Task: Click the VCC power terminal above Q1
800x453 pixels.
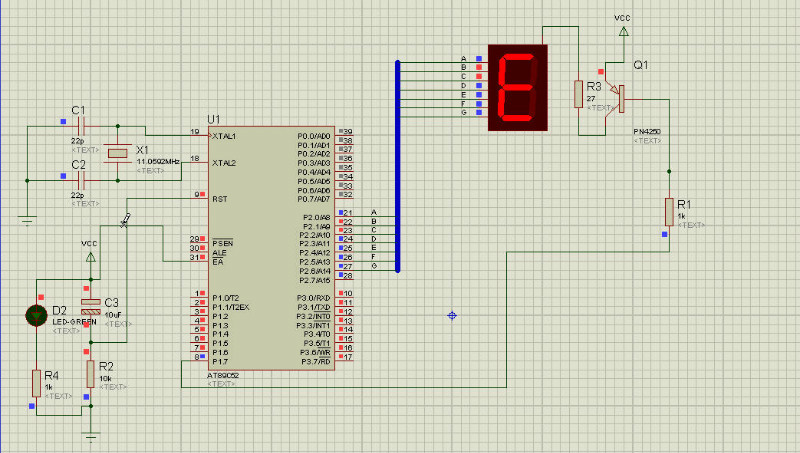Action: click(x=623, y=31)
